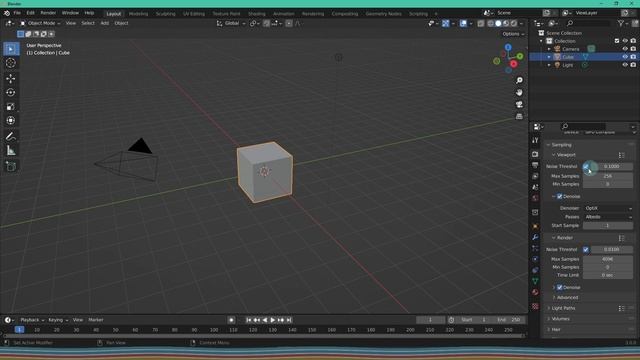
Task: Play the animation forward
Action: pyautogui.click(x=273, y=320)
